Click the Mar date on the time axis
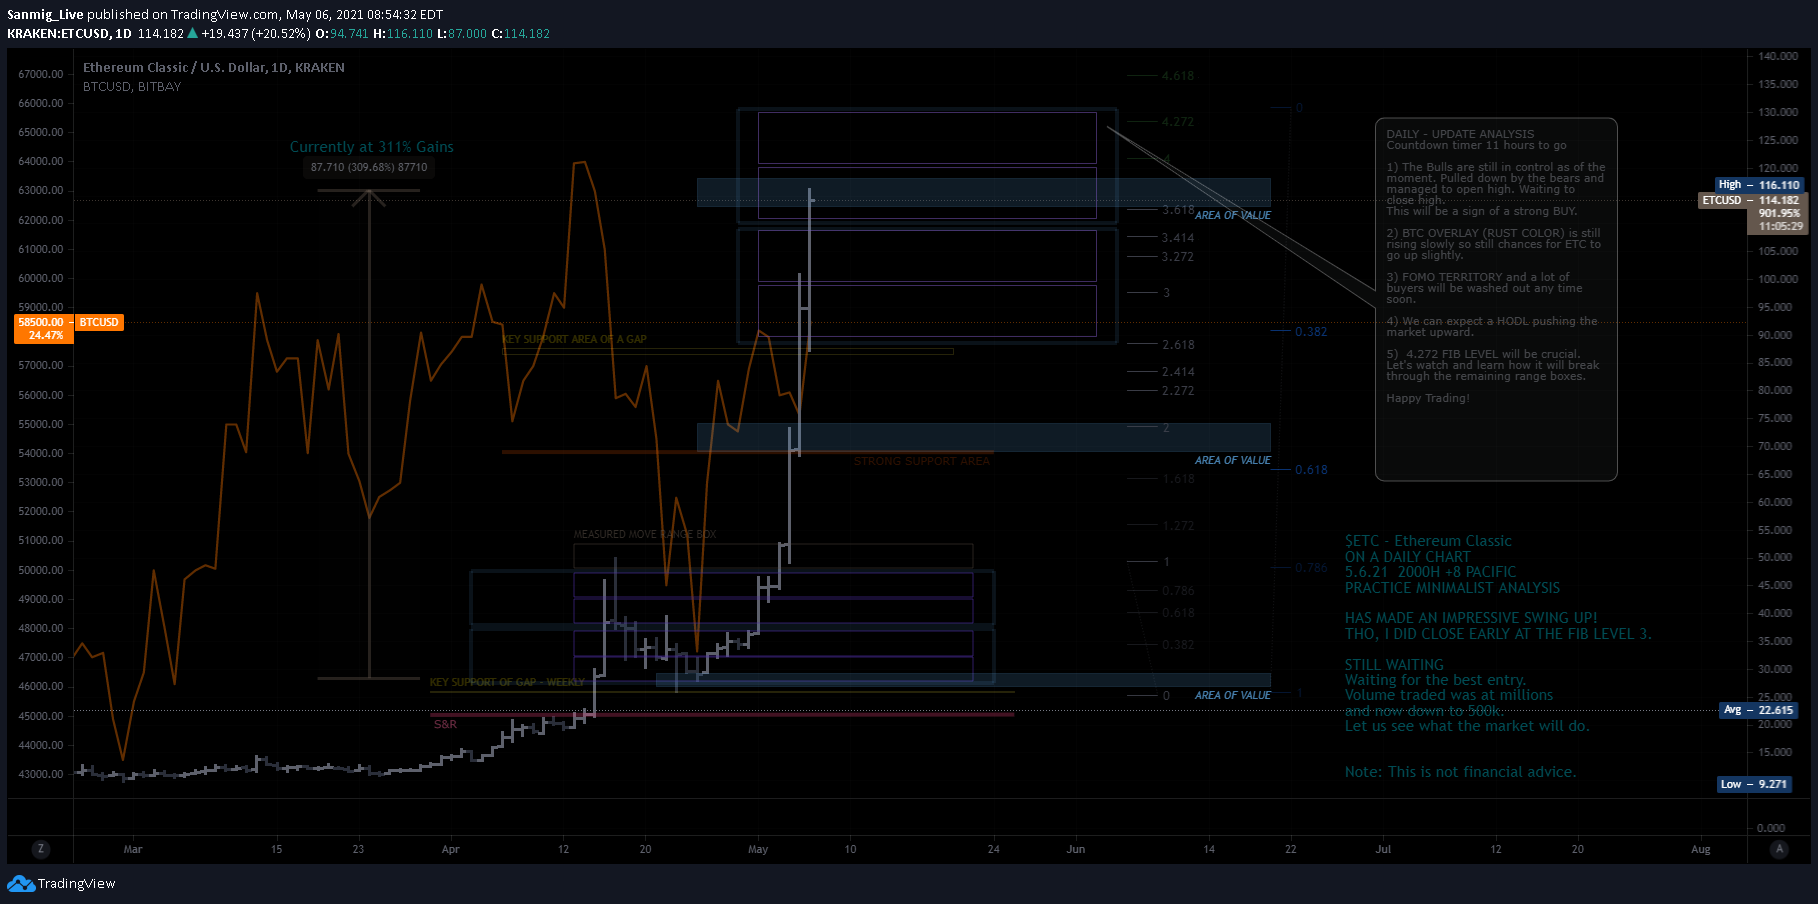 click(133, 849)
